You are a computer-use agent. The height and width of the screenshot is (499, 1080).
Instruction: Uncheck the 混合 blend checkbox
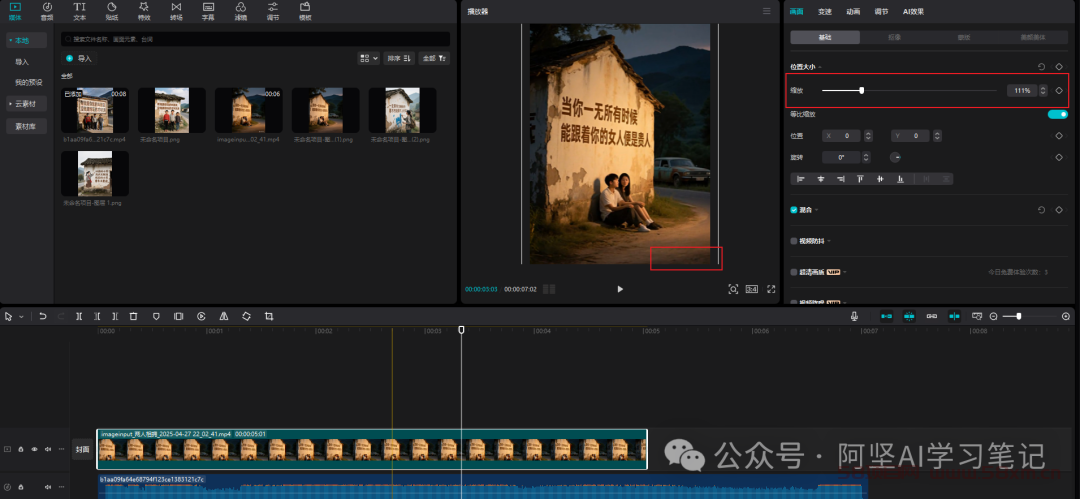(x=794, y=210)
